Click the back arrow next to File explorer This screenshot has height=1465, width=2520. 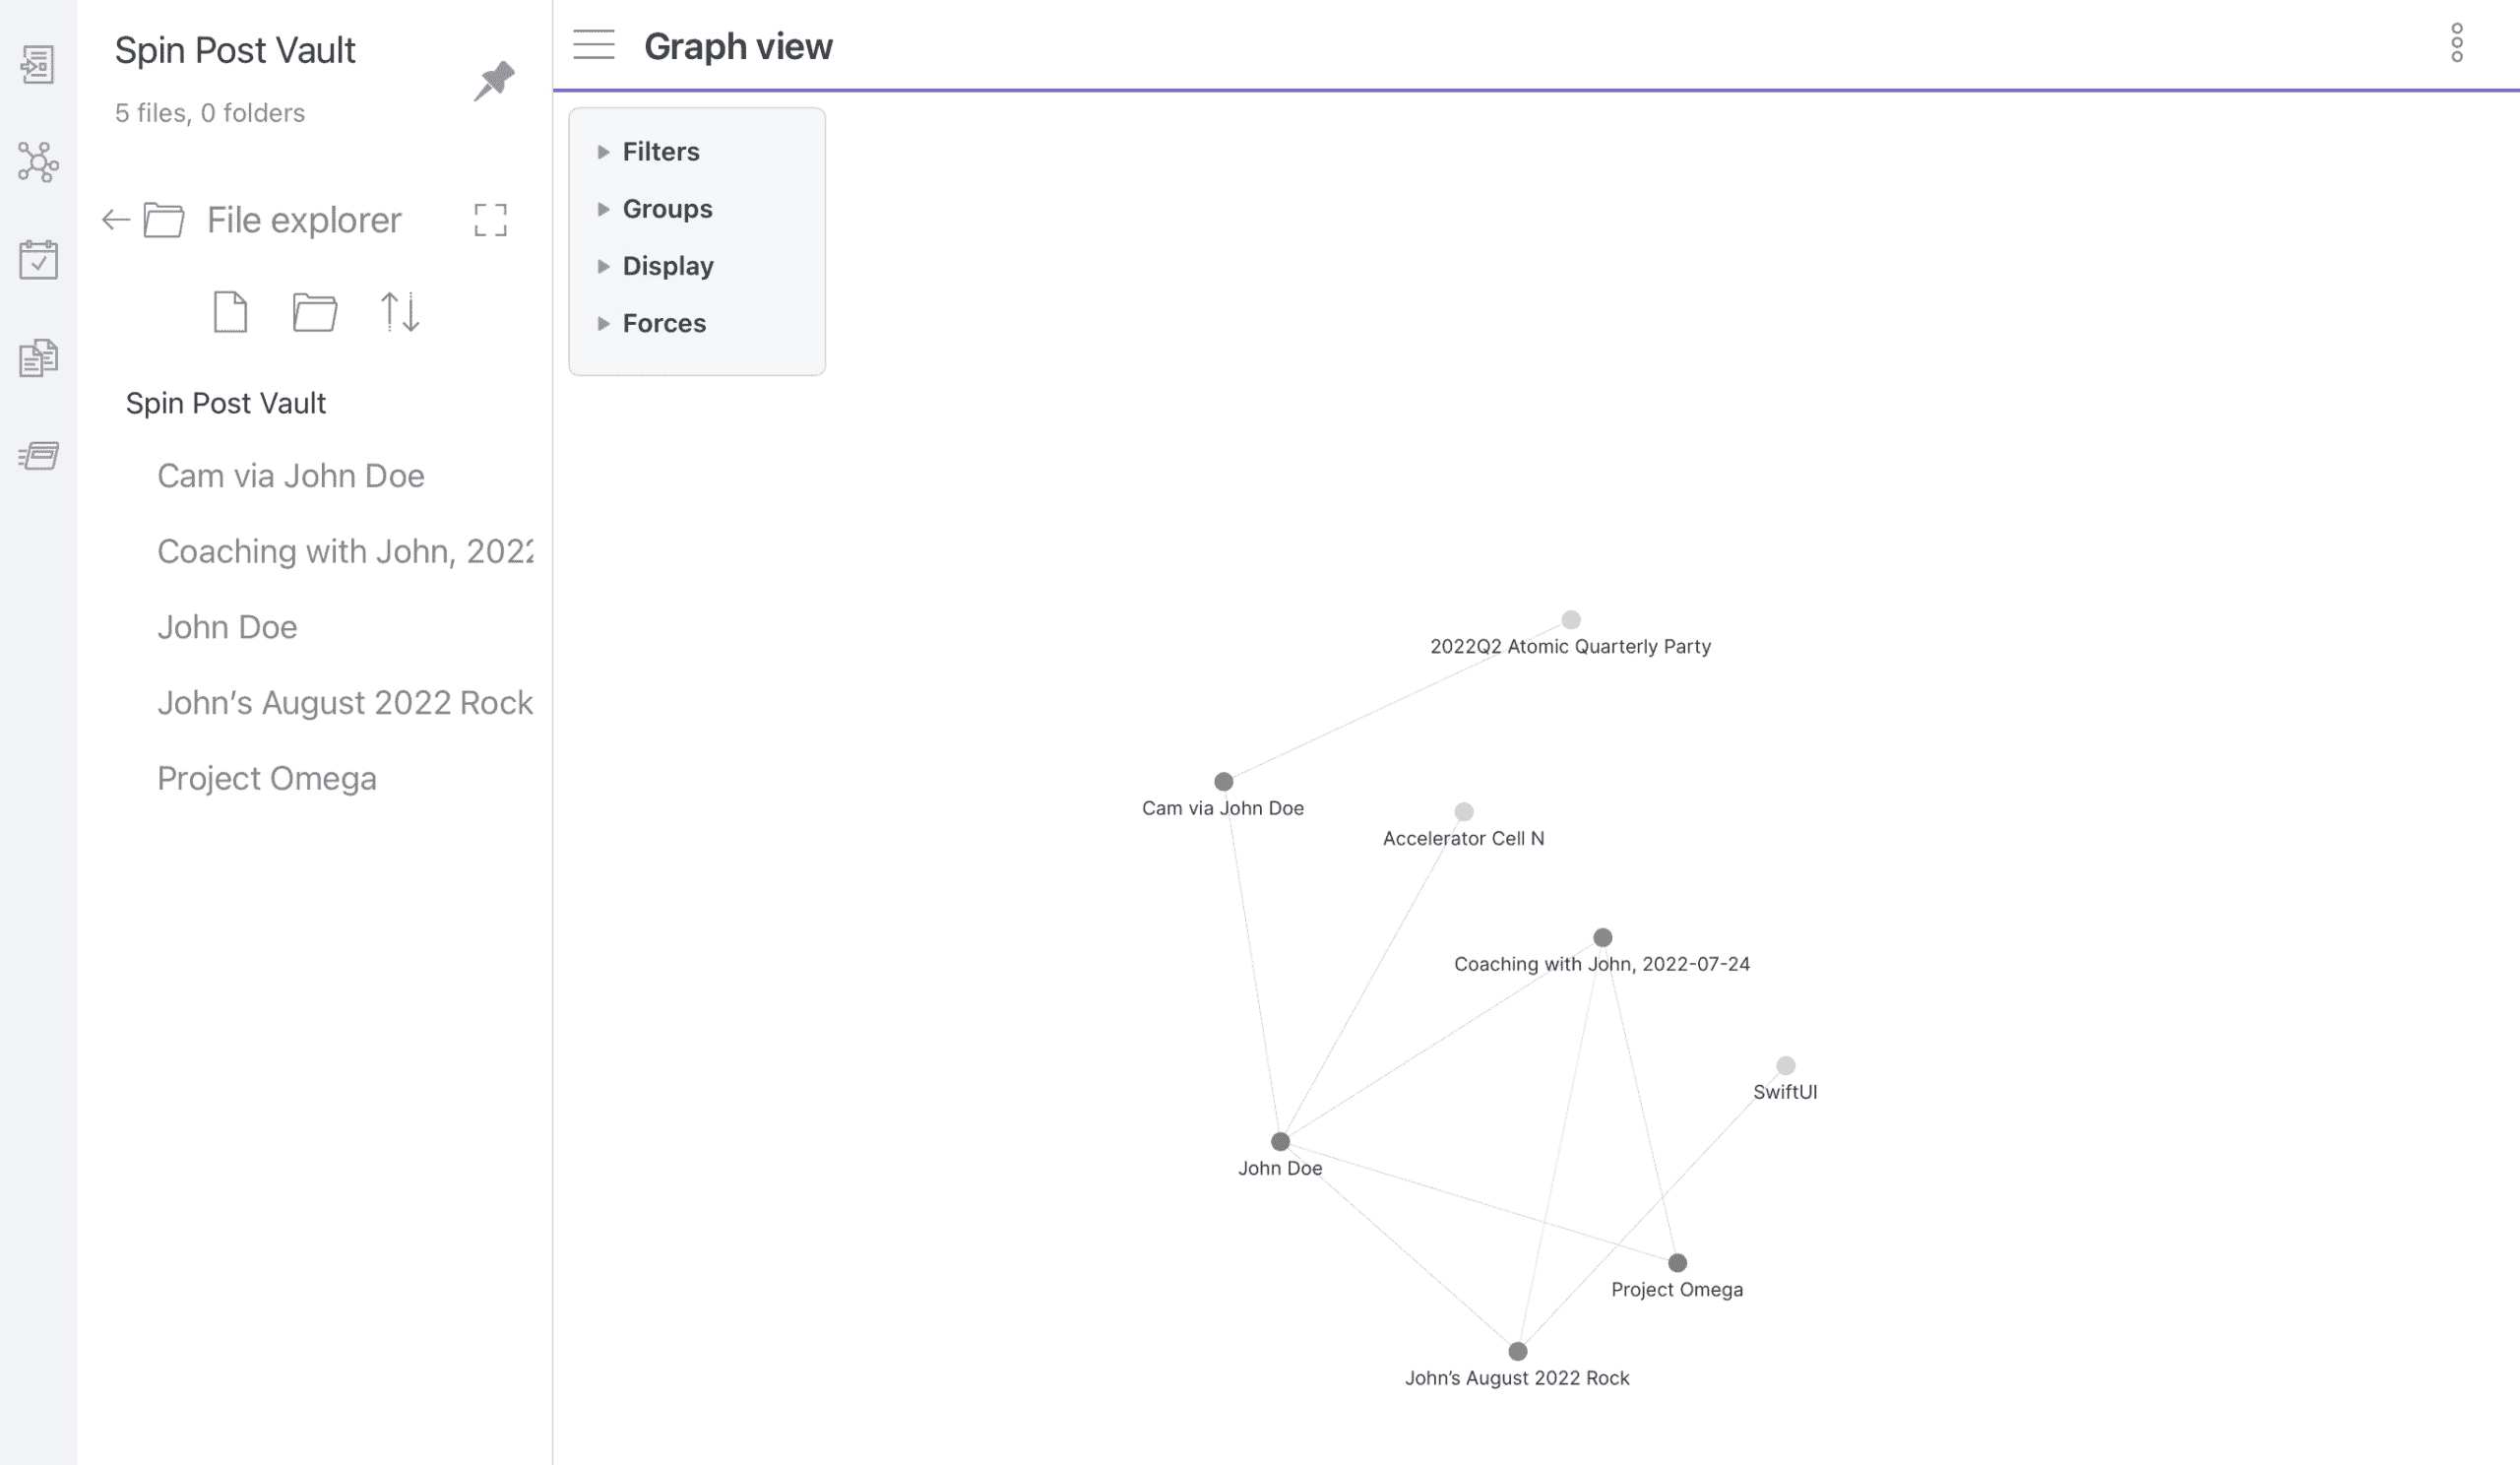116,220
